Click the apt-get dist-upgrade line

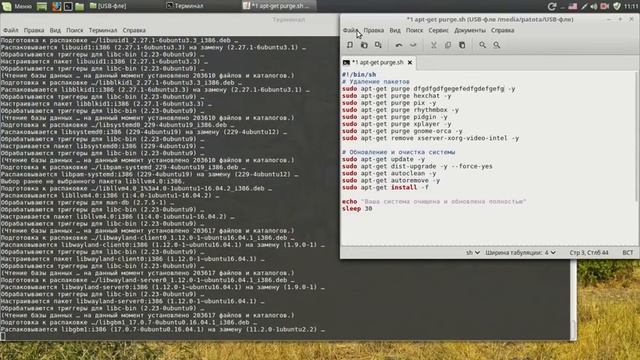click(x=417, y=166)
